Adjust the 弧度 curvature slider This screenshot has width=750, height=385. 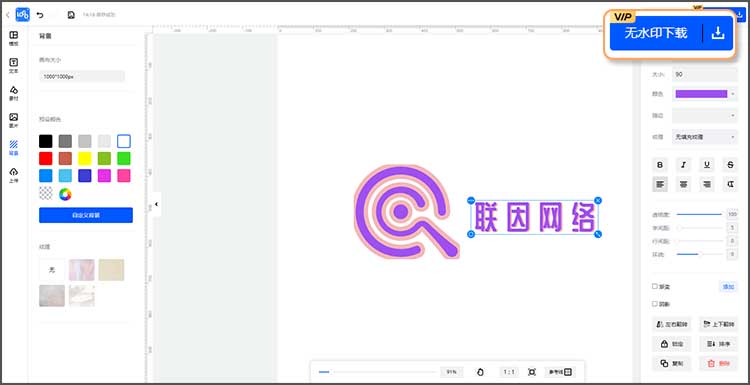click(699, 254)
